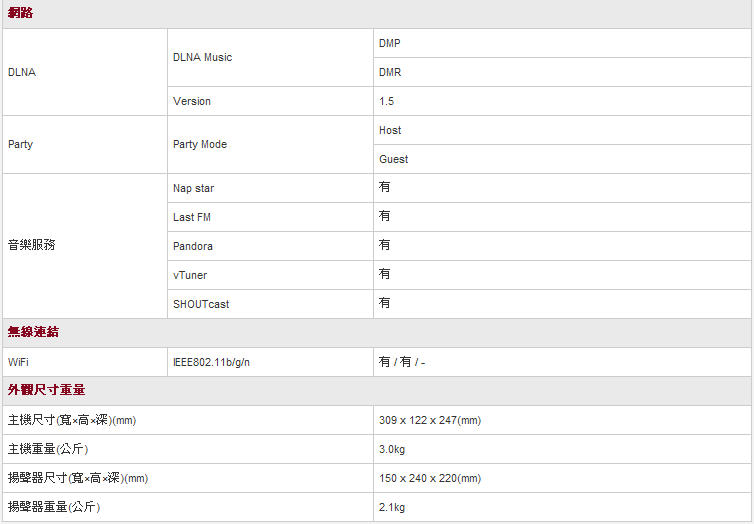
Task: Click the DMR value cell
Action: [390, 72]
